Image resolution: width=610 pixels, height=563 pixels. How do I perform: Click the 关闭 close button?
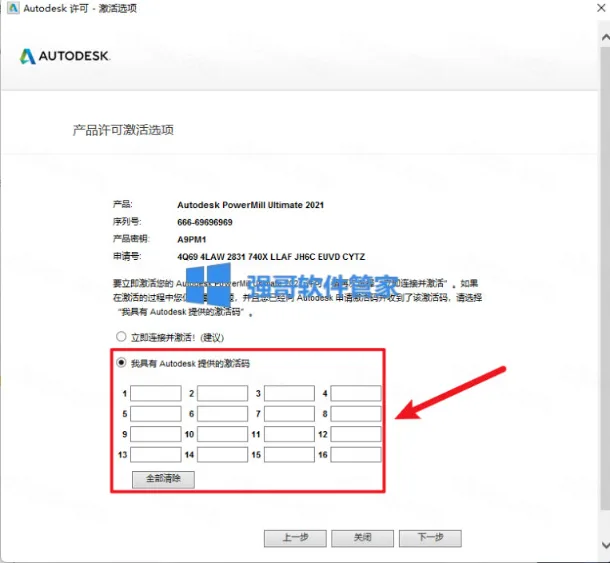363,538
